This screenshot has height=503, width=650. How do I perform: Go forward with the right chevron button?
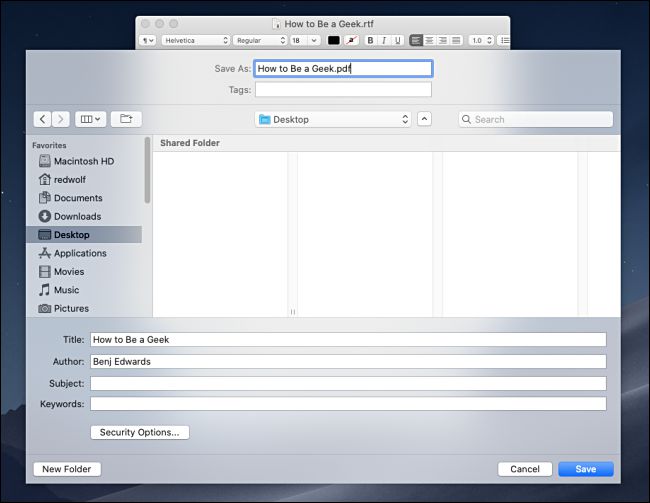click(61, 119)
